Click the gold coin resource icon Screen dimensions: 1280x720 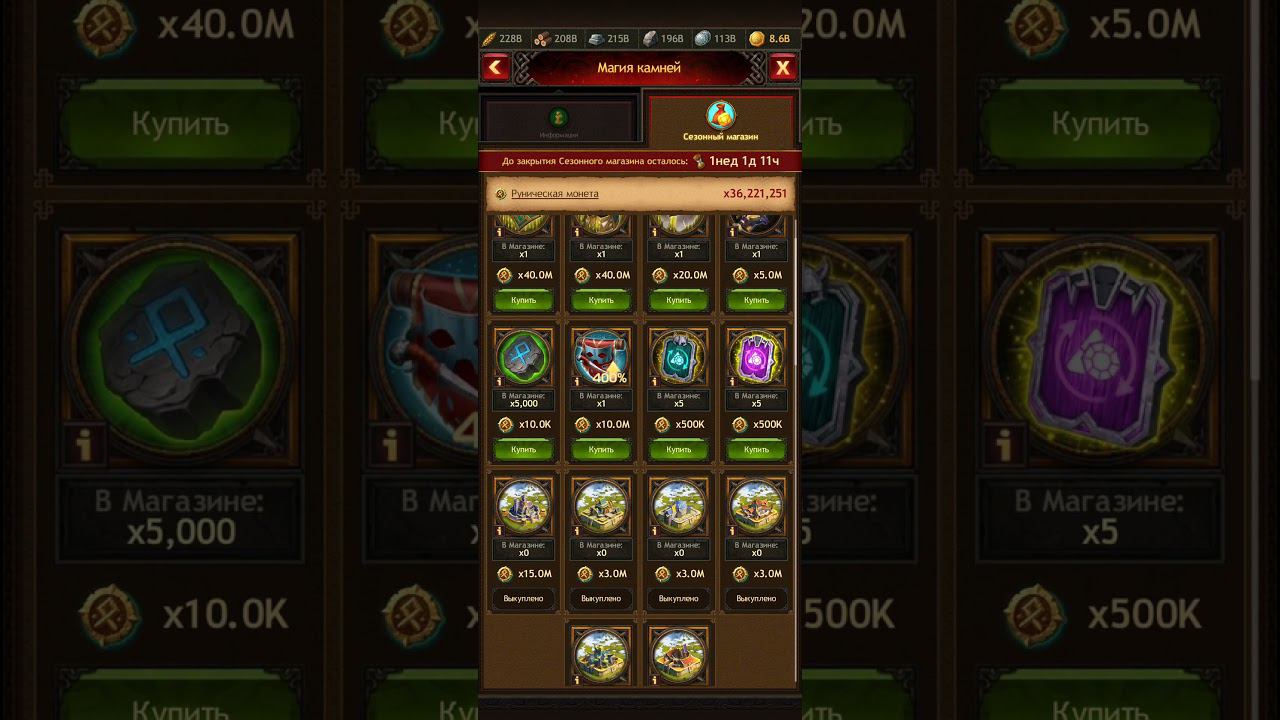757,39
